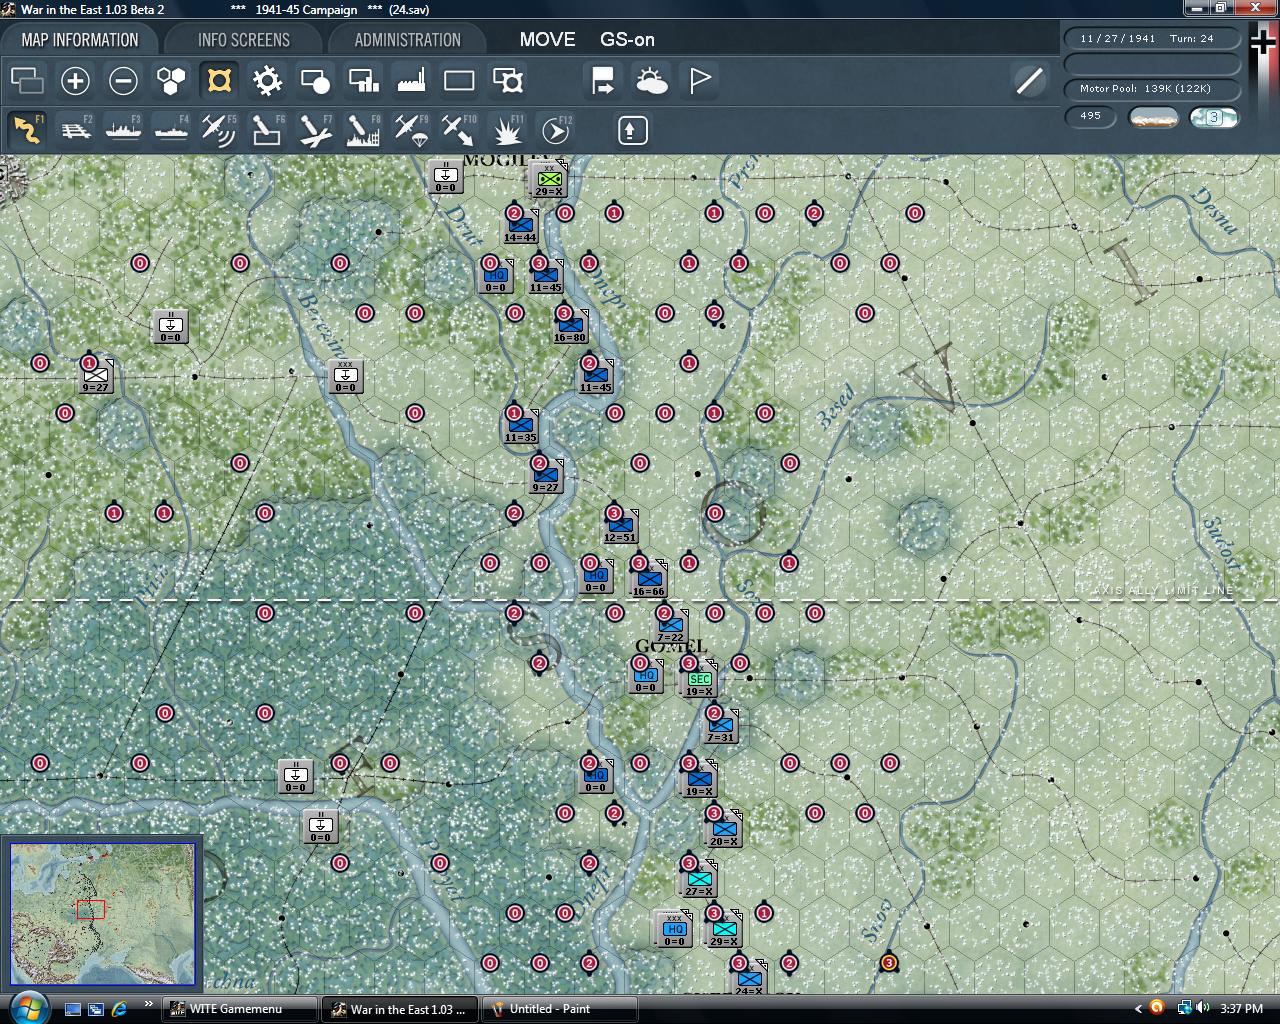Click the flag with arrow icon

603,80
